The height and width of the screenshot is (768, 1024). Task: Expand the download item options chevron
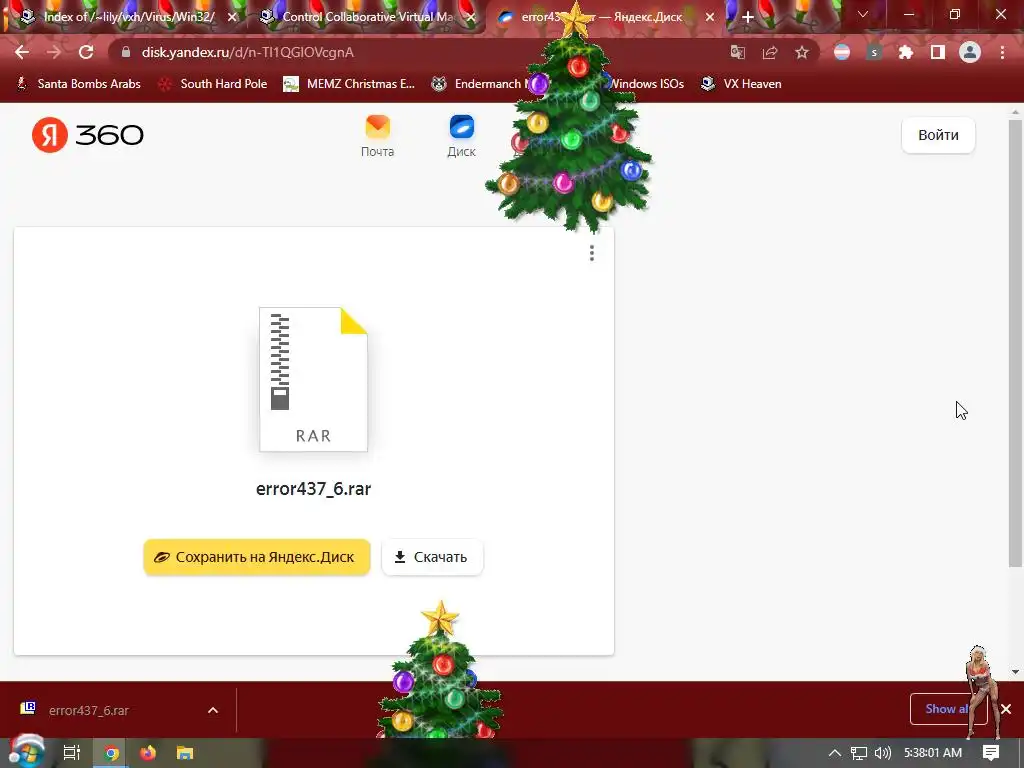[213, 710]
